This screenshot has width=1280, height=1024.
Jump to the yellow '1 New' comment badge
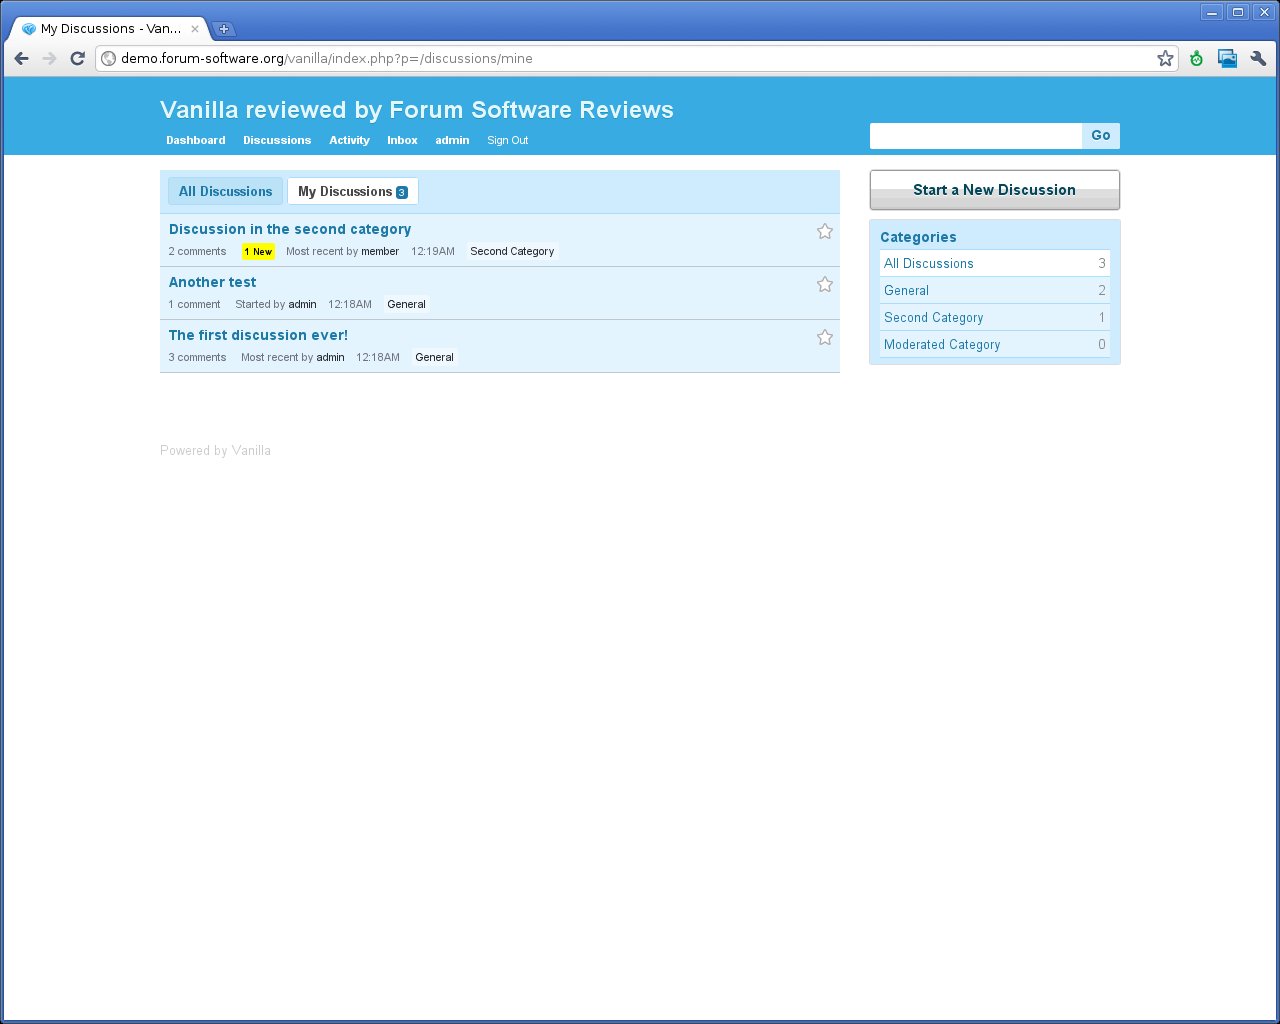[258, 252]
